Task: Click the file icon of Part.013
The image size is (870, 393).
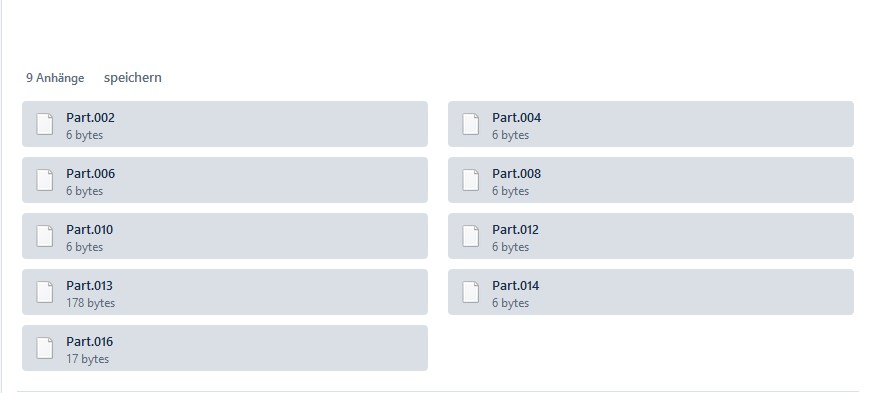Action: coord(45,292)
